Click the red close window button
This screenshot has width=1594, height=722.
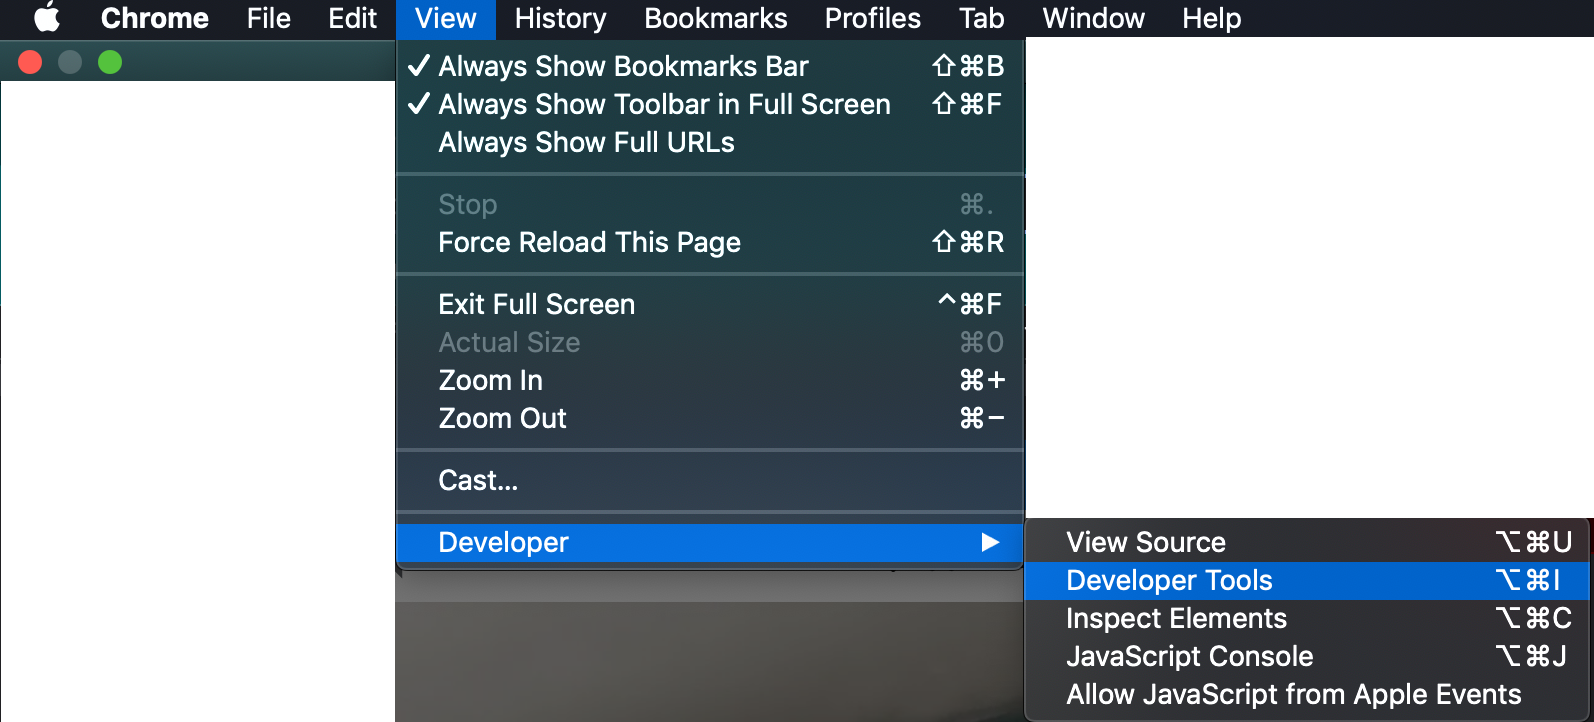click(30, 62)
